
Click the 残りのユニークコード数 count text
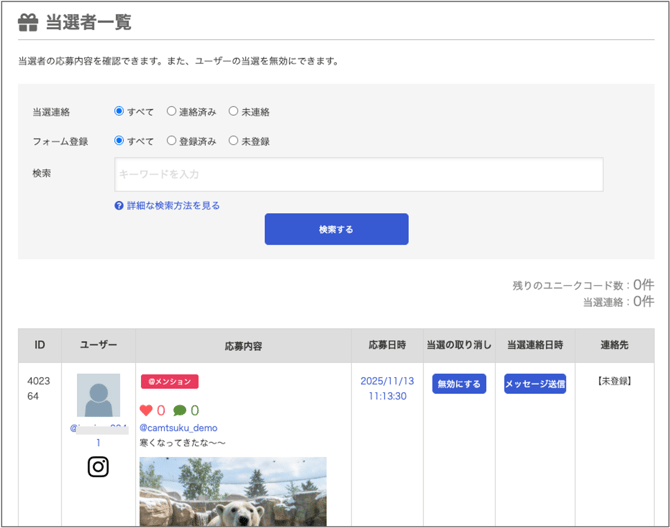tap(583, 285)
